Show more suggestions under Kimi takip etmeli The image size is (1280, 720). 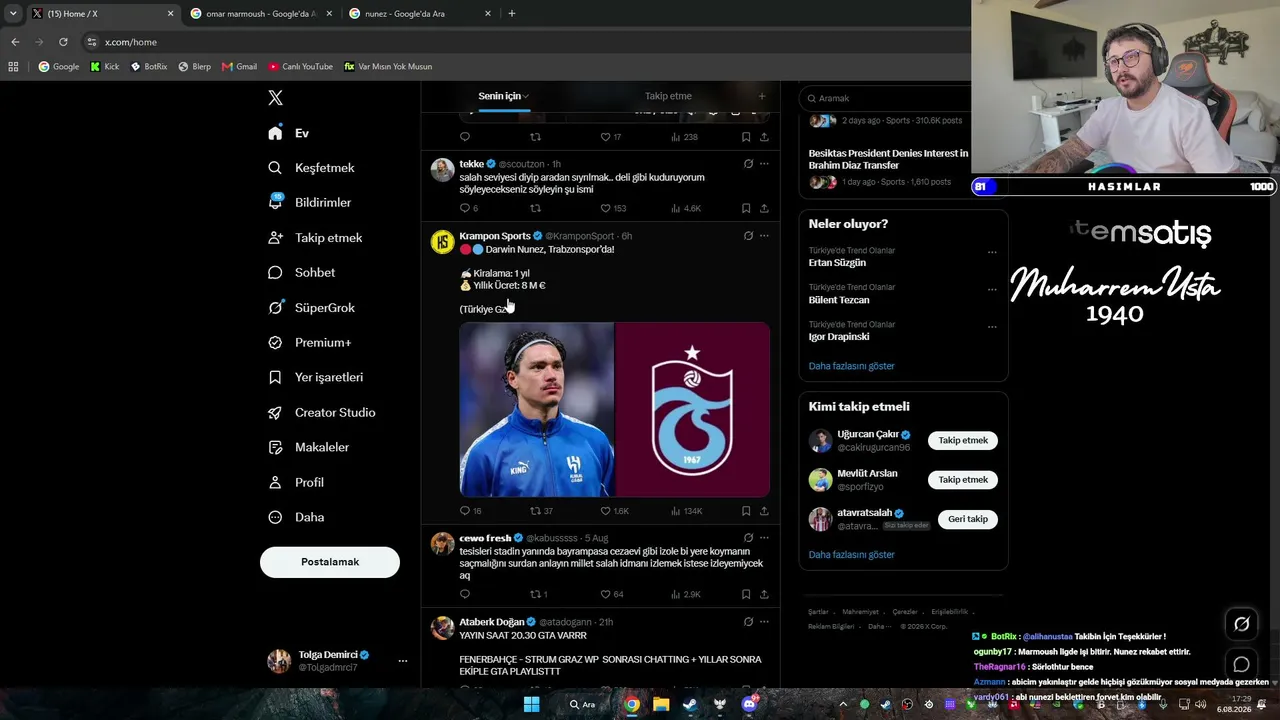tap(852, 555)
